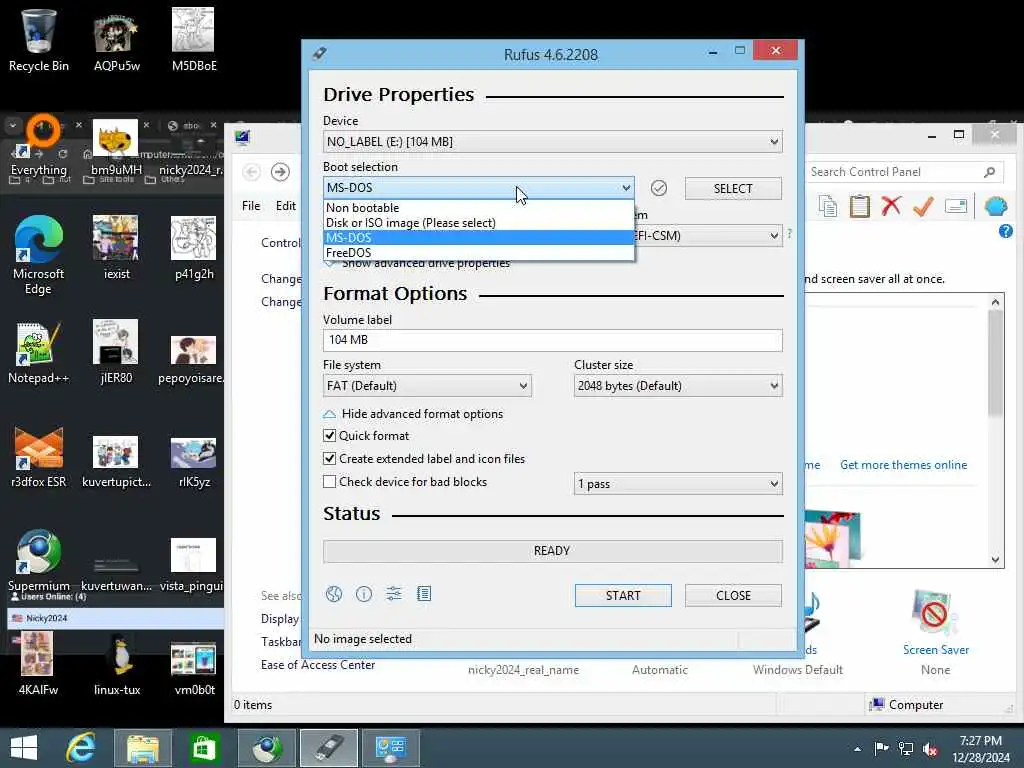The image size is (1024, 768).
Task: Select the Supermium desktop shortcut
Action: (x=39, y=560)
